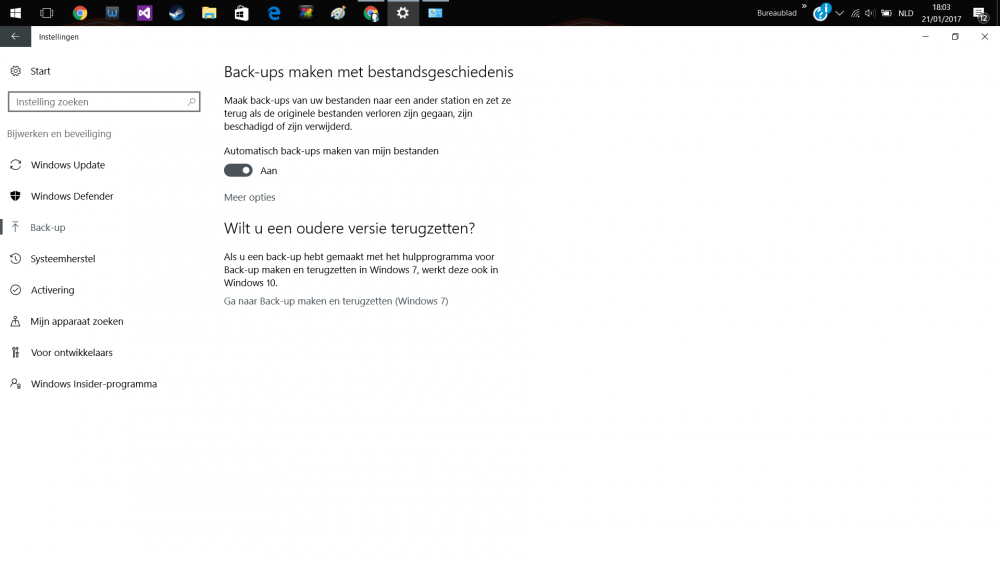Restore down the Instellingen window
This screenshot has width=1000, height=563.
pos(955,36)
